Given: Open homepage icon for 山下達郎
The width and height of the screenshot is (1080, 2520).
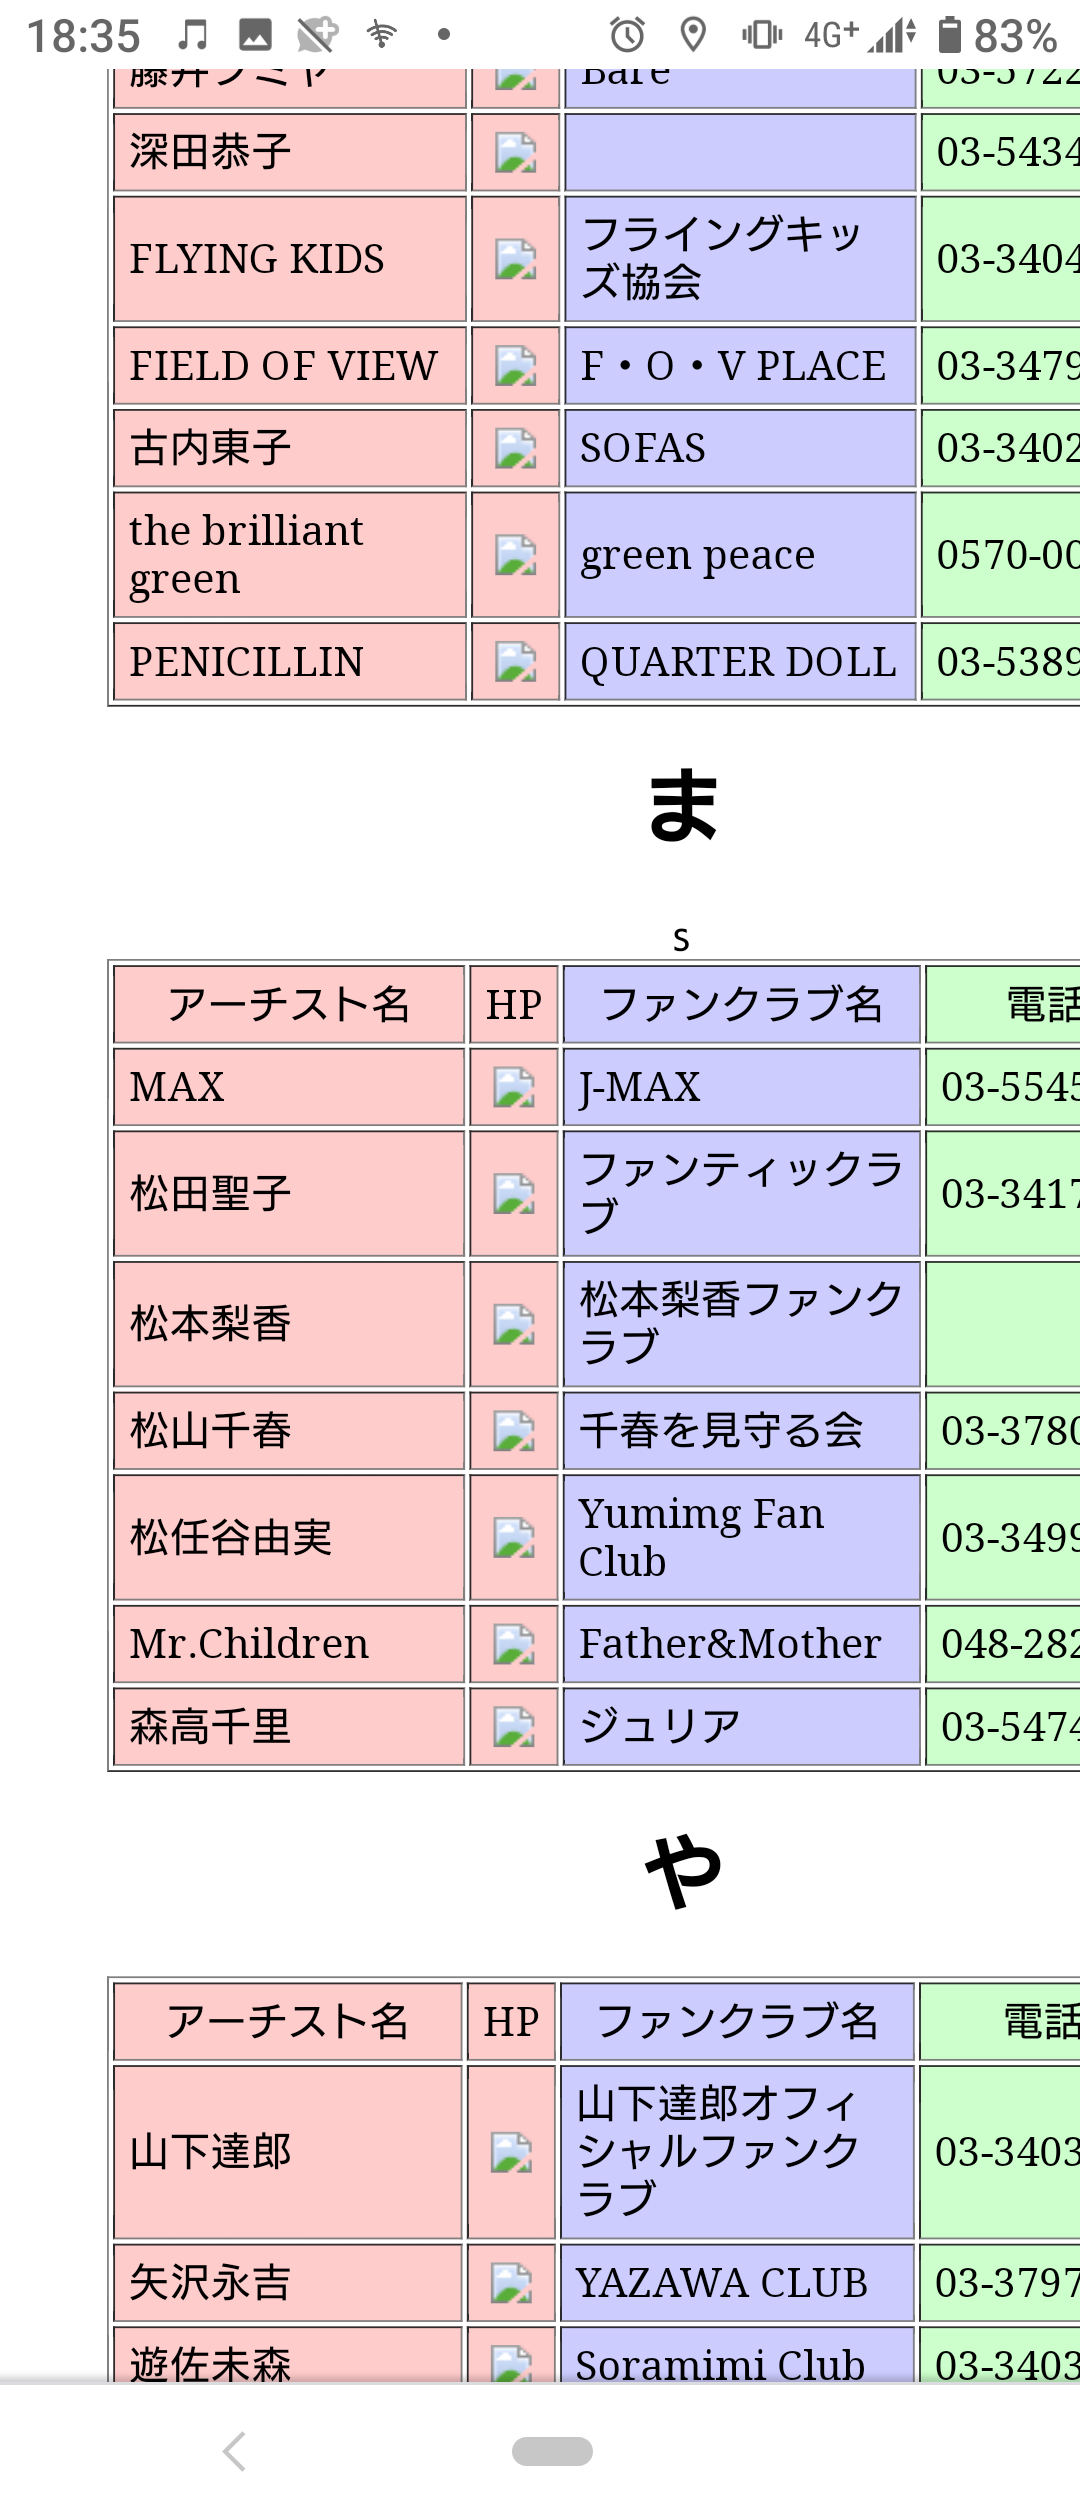Looking at the screenshot, I should 511,2152.
